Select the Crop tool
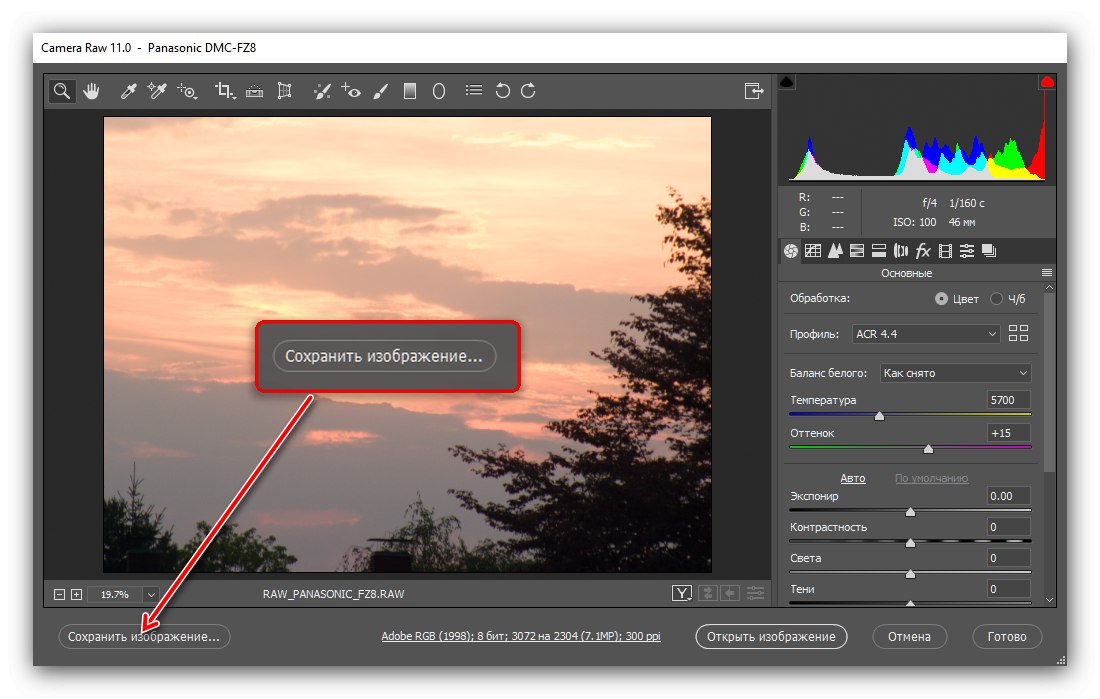The height and width of the screenshot is (699, 1100). [x=222, y=91]
